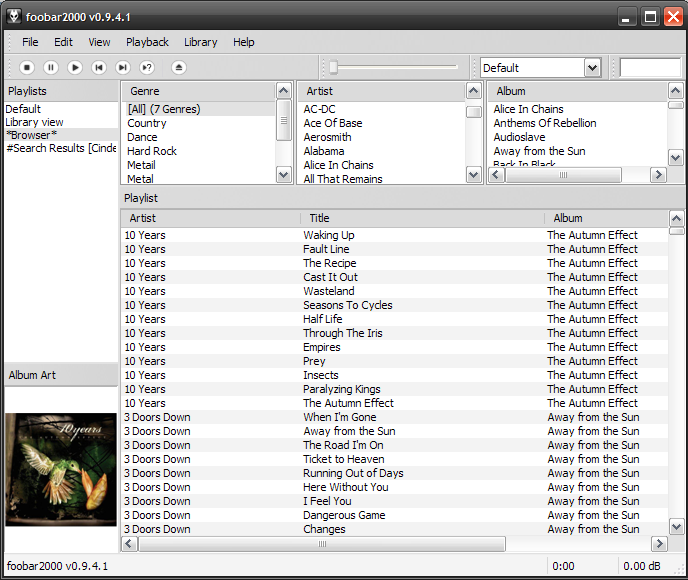Select track Seasons To Cycles
Screen dimensions: 688x580
tap(394, 305)
